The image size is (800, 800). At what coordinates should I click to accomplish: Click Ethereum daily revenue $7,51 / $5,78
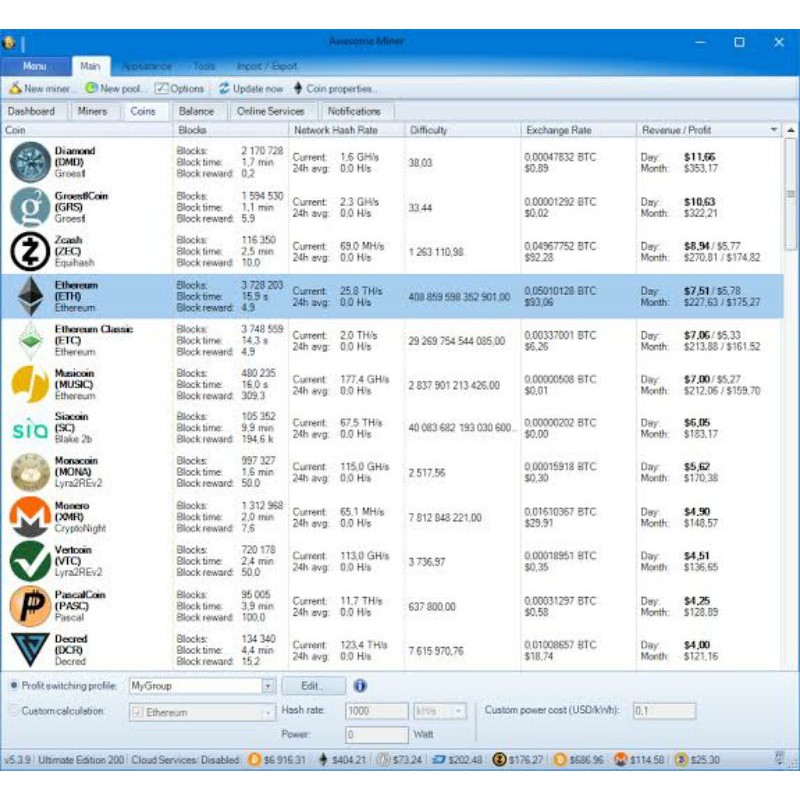coord(712,291)
